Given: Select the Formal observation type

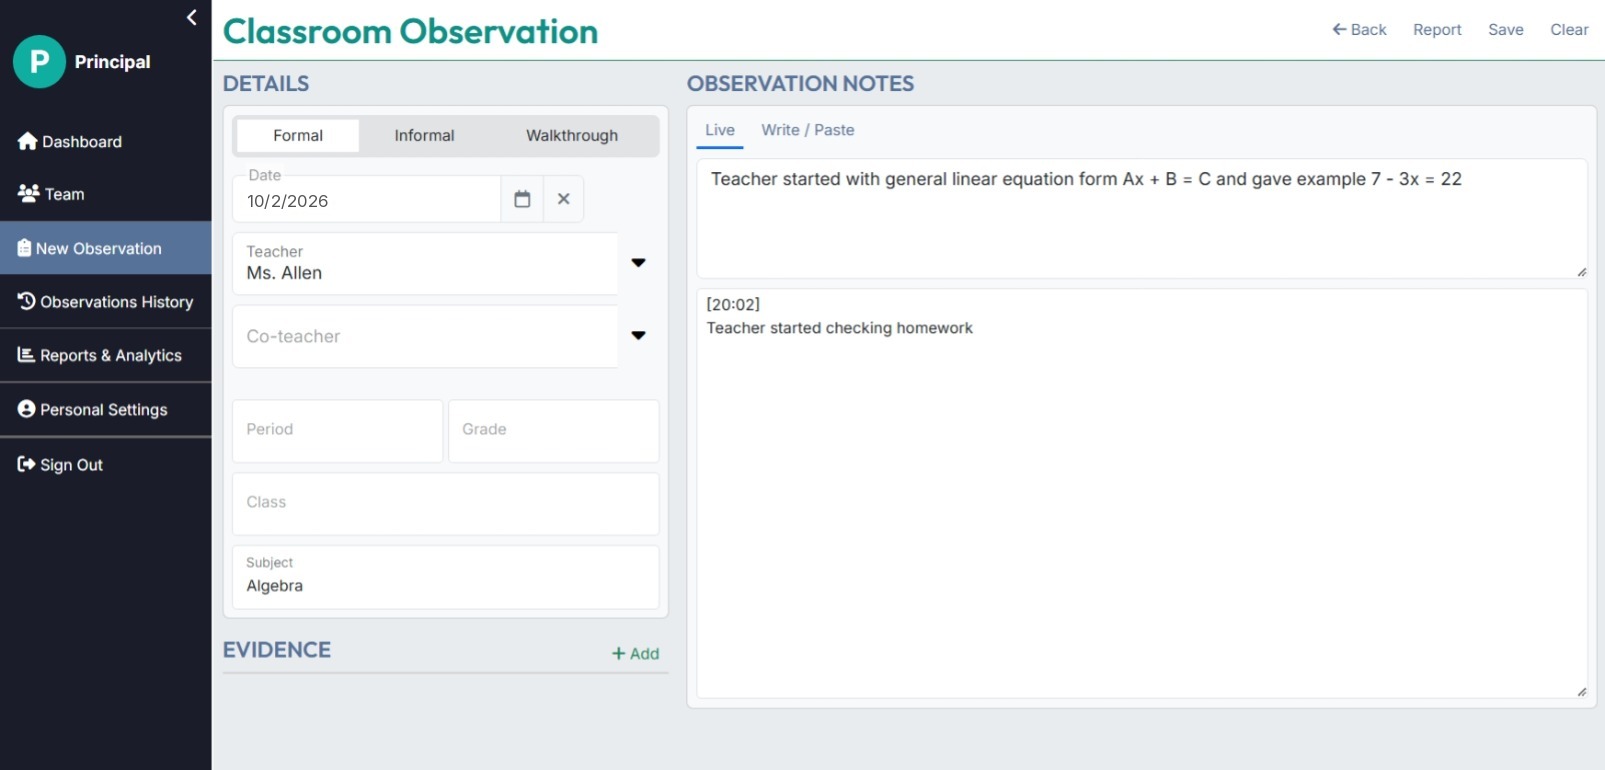Looking at the screenshot, I should [298, 136].
